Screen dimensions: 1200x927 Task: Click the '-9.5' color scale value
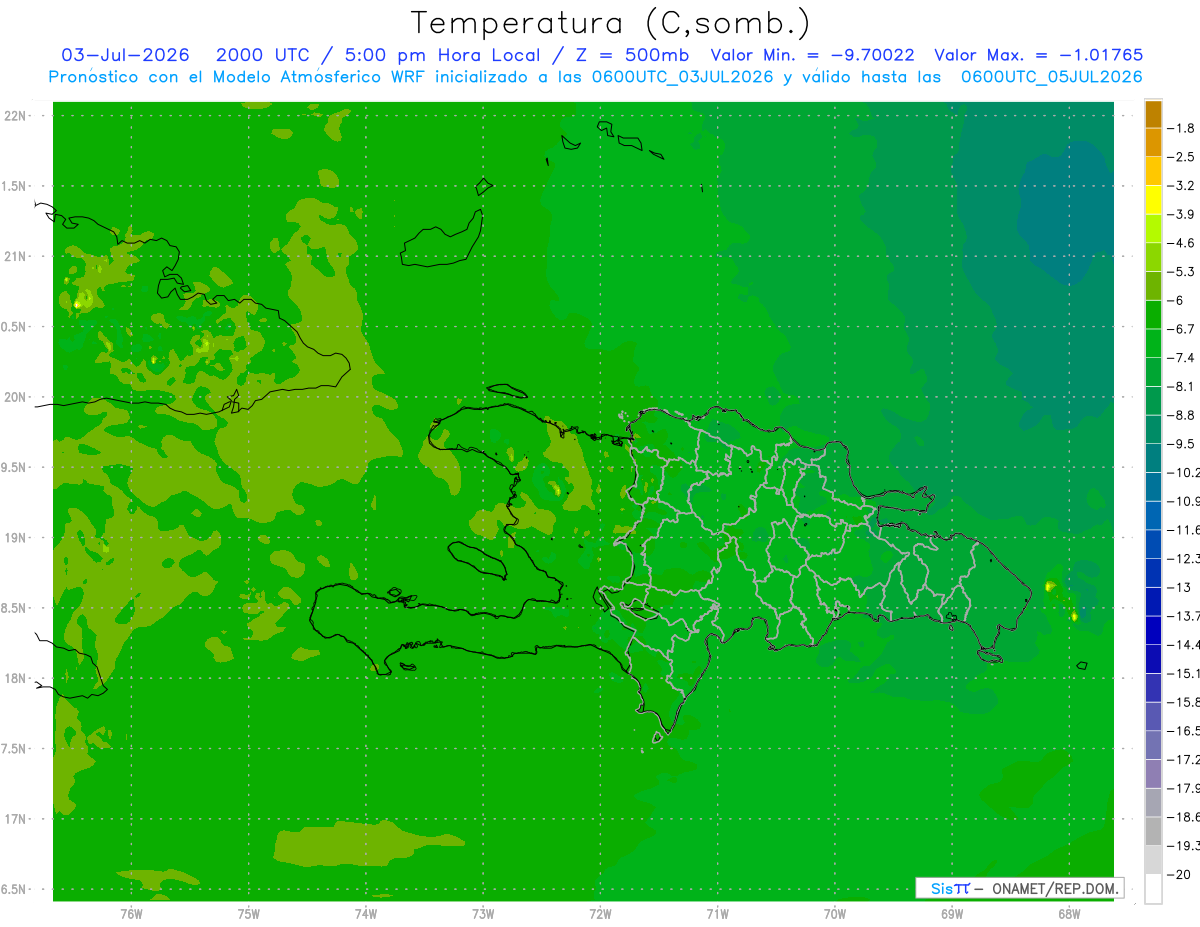point(1181,443)
